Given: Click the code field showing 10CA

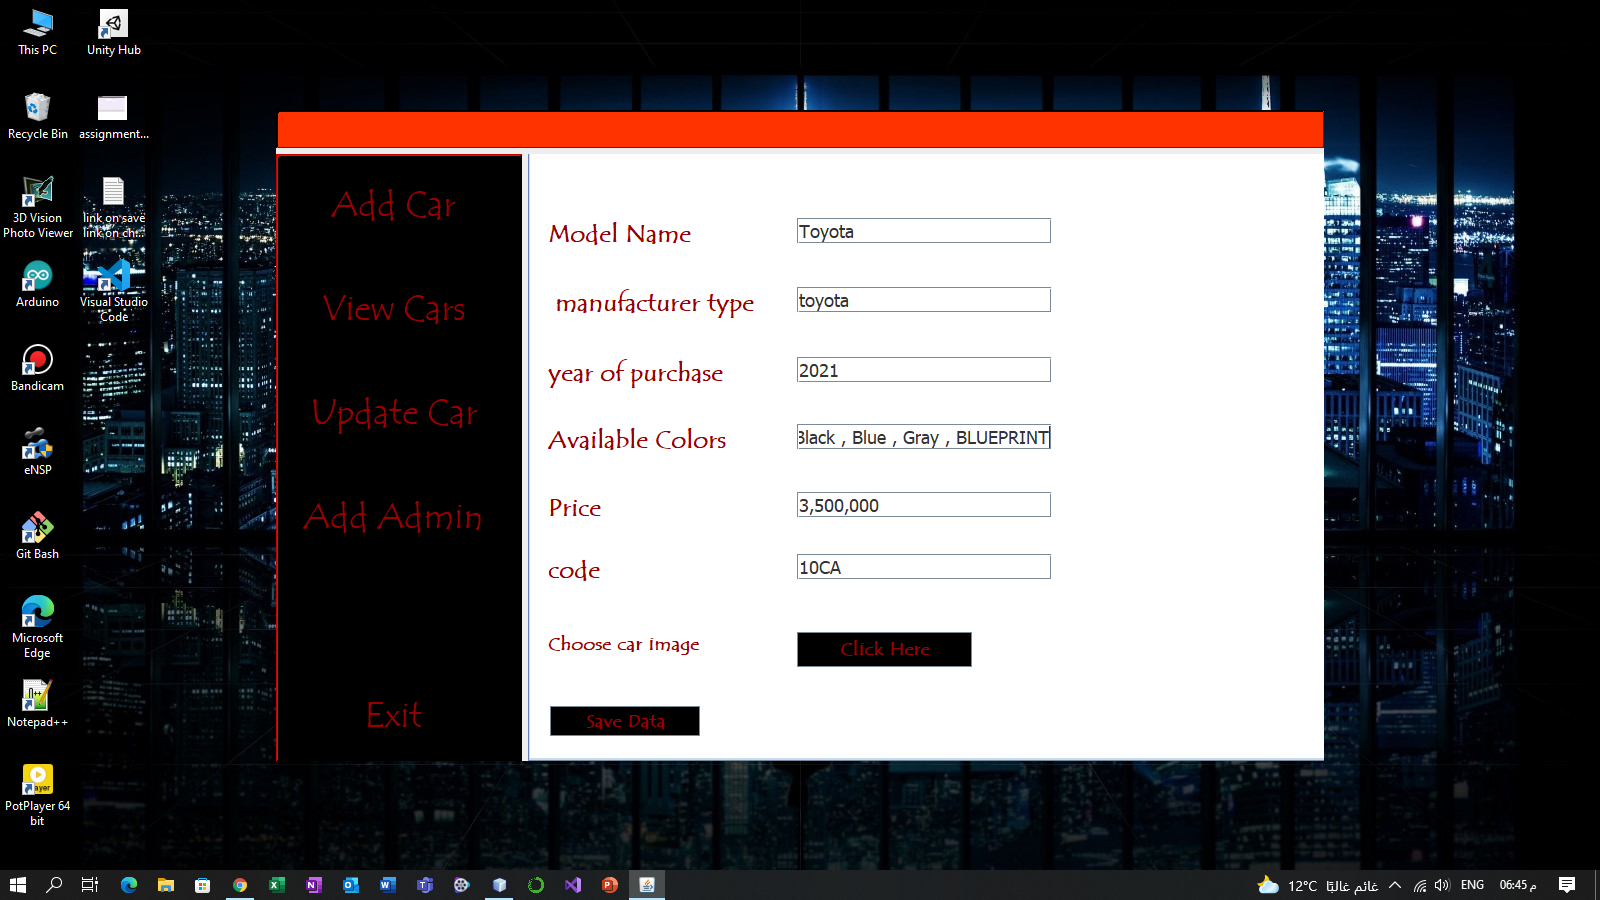Looking at the screenshot, I should [x=924, y=567].
